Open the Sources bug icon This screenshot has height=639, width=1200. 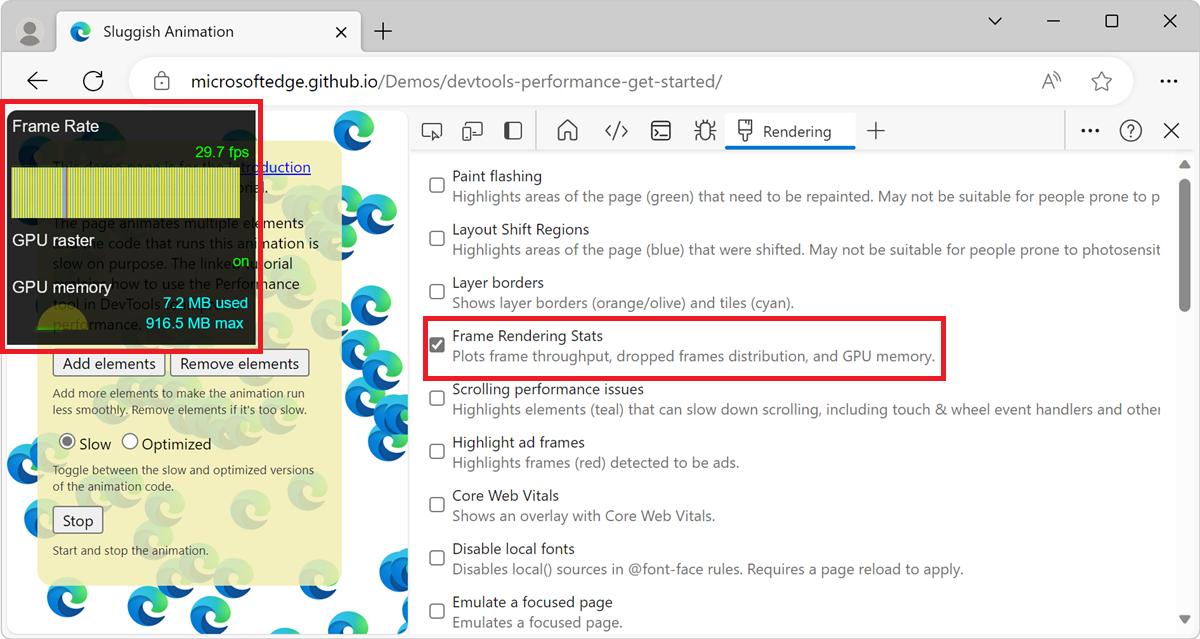coord(705,131)
